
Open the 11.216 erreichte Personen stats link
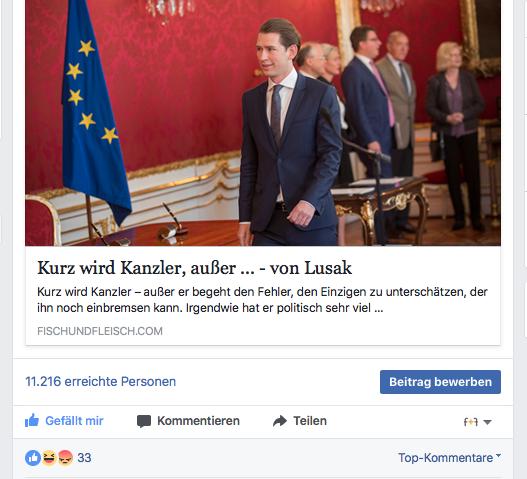point(100,382)
